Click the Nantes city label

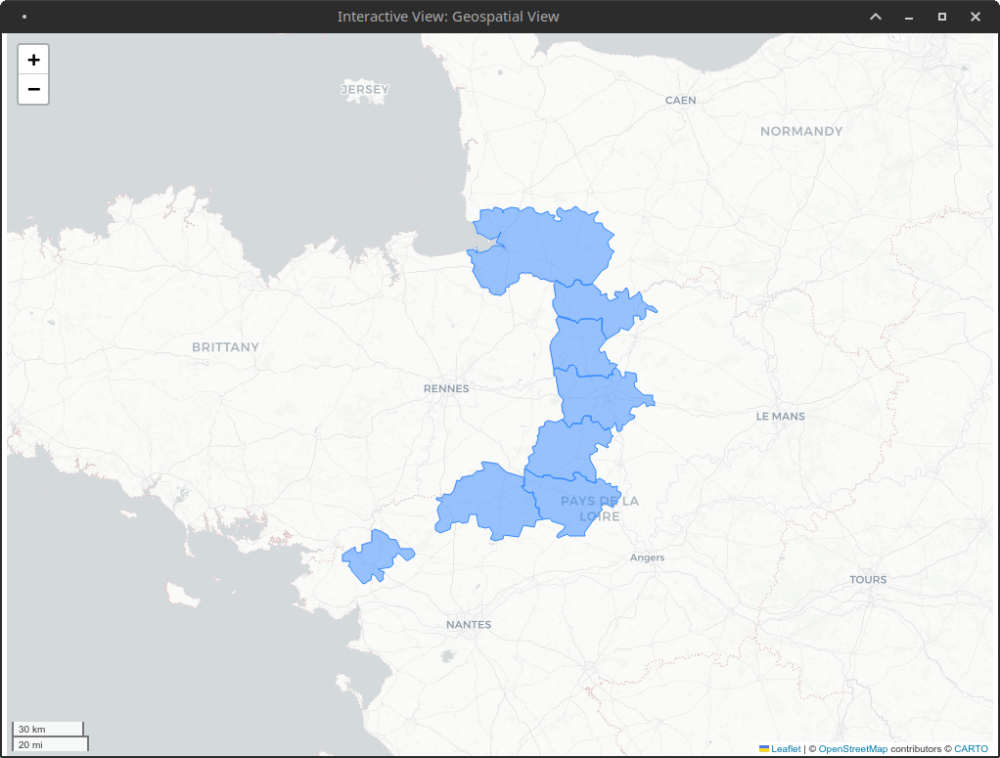[x=468, y=624]
